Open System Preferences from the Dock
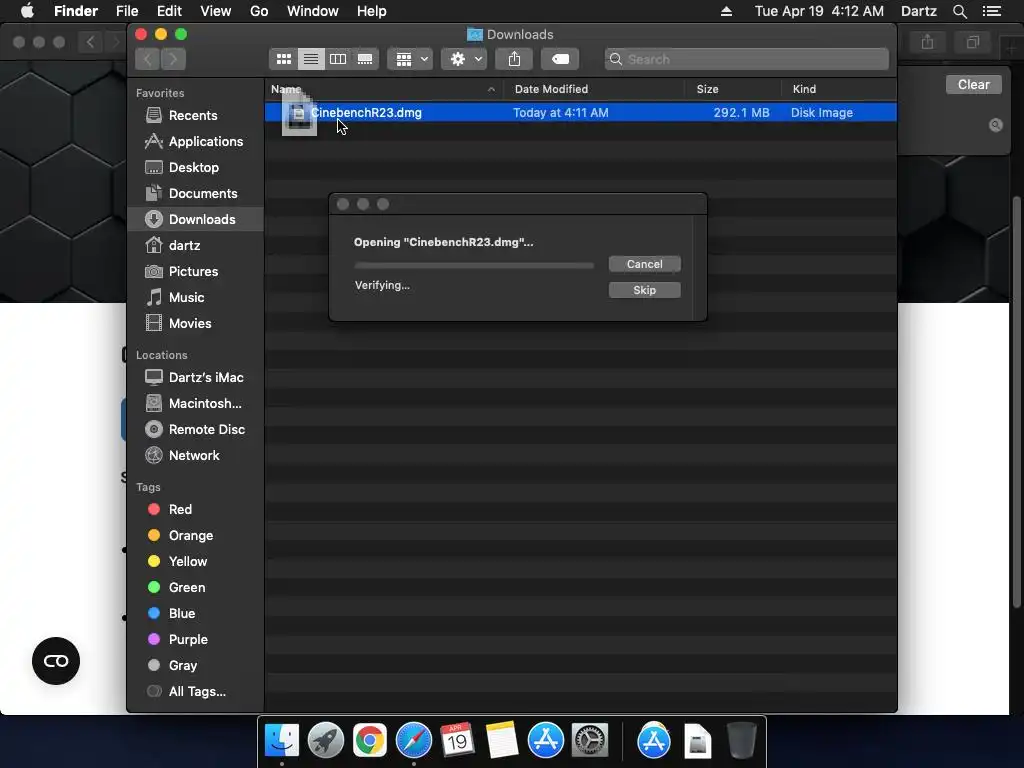This screenshot has height=768, width=1024. point(590,741)
